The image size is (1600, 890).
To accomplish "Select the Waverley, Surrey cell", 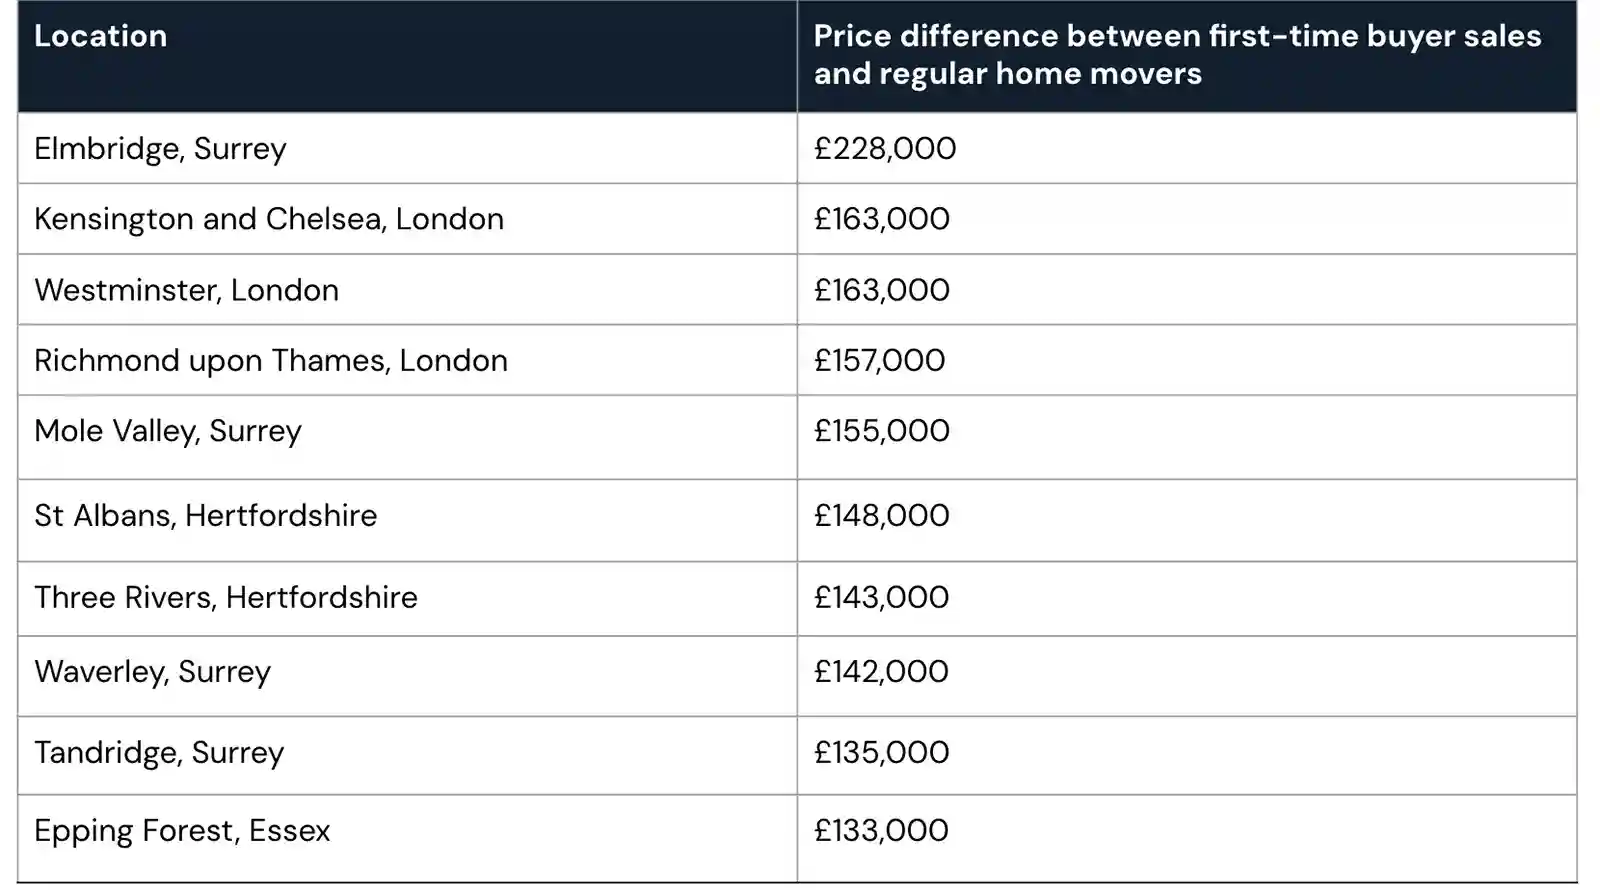I will [x=152, y=672].
